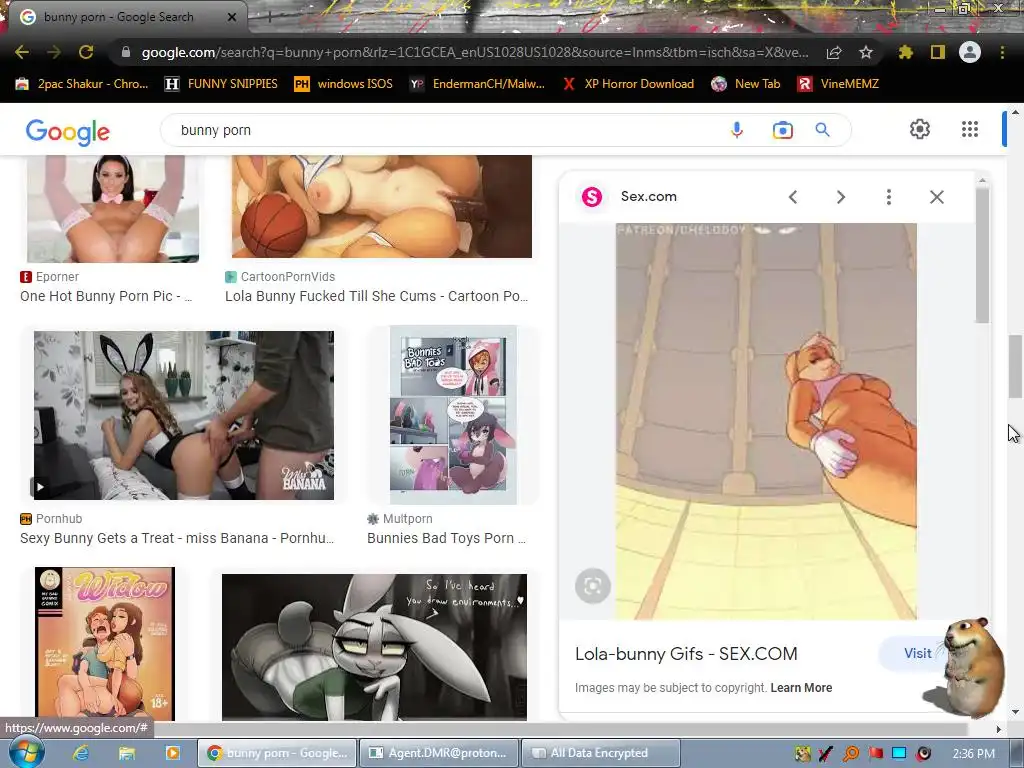Click the orange magnifier tray icon
1024x768 pixels.
851,754
